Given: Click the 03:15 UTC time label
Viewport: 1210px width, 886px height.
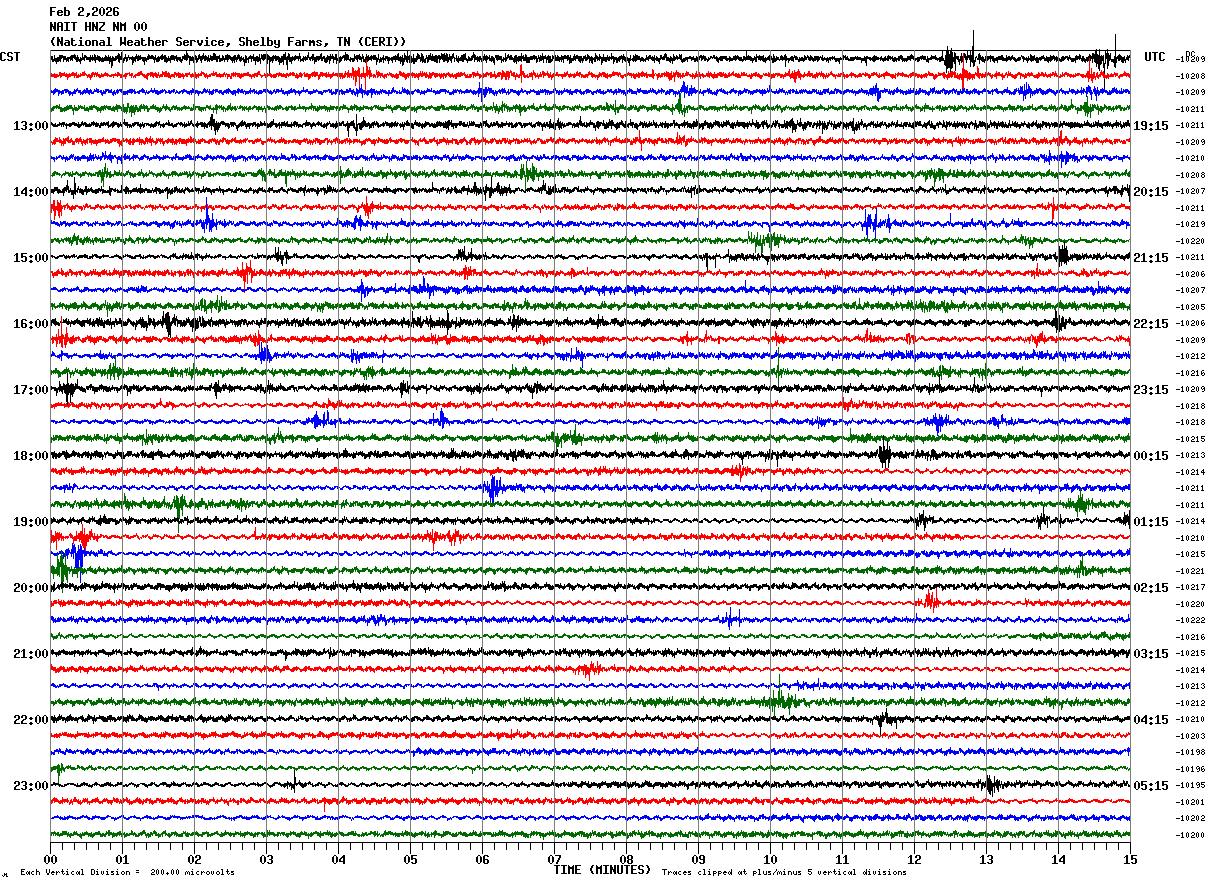Looking at the screenshot, I should point(1151,654).
